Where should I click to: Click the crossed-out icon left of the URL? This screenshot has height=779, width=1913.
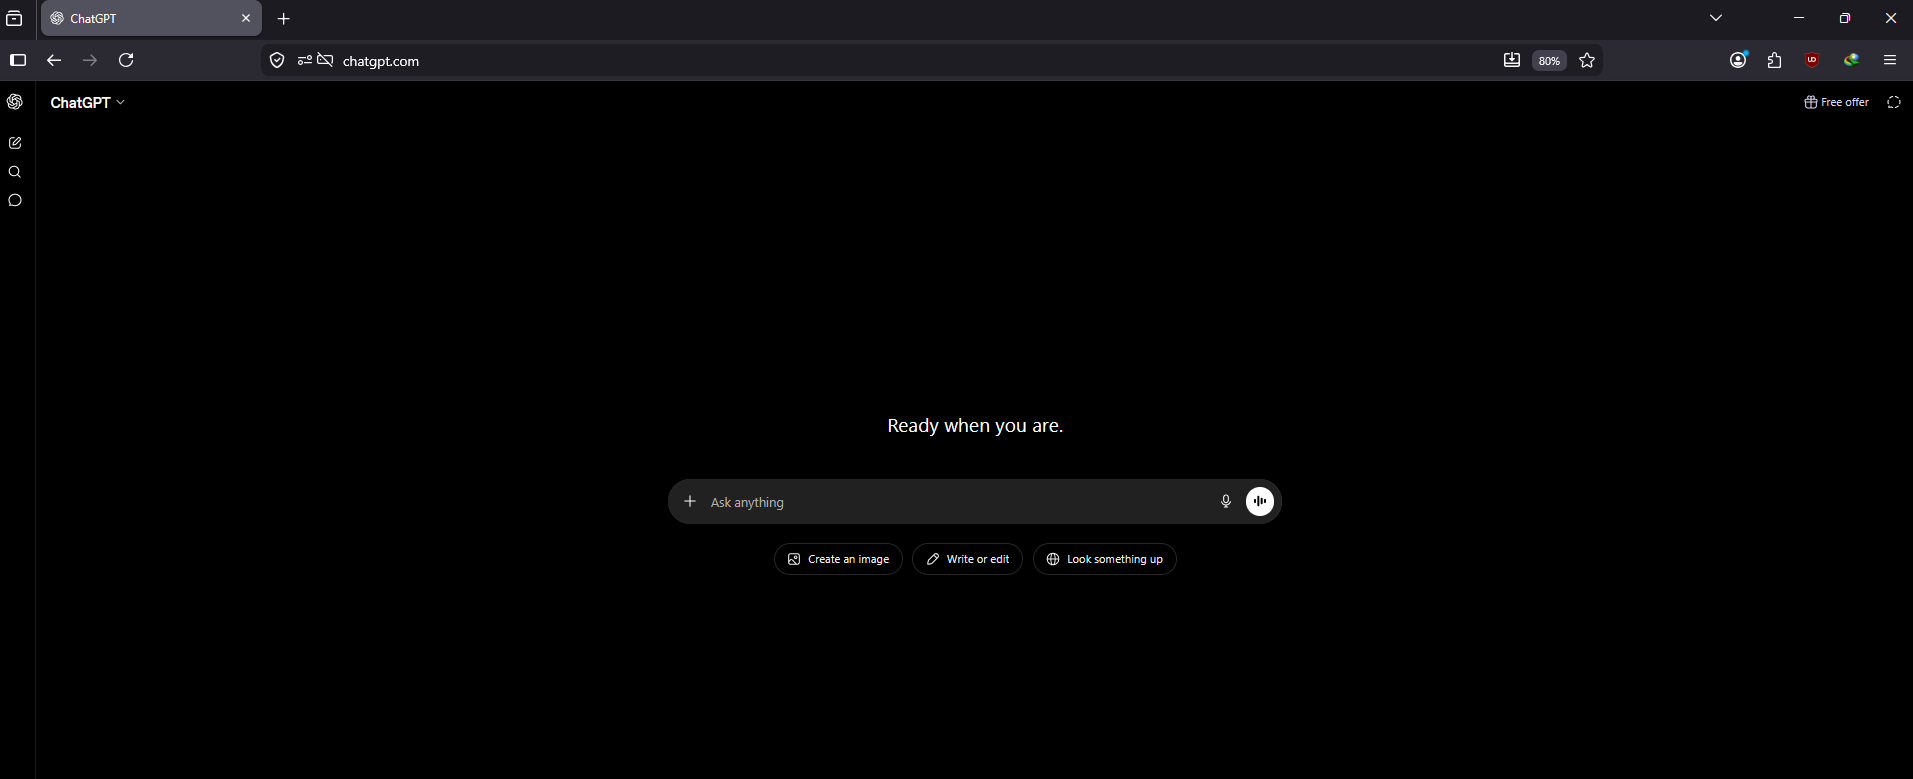pyautogui.click(x=325, y=60)
